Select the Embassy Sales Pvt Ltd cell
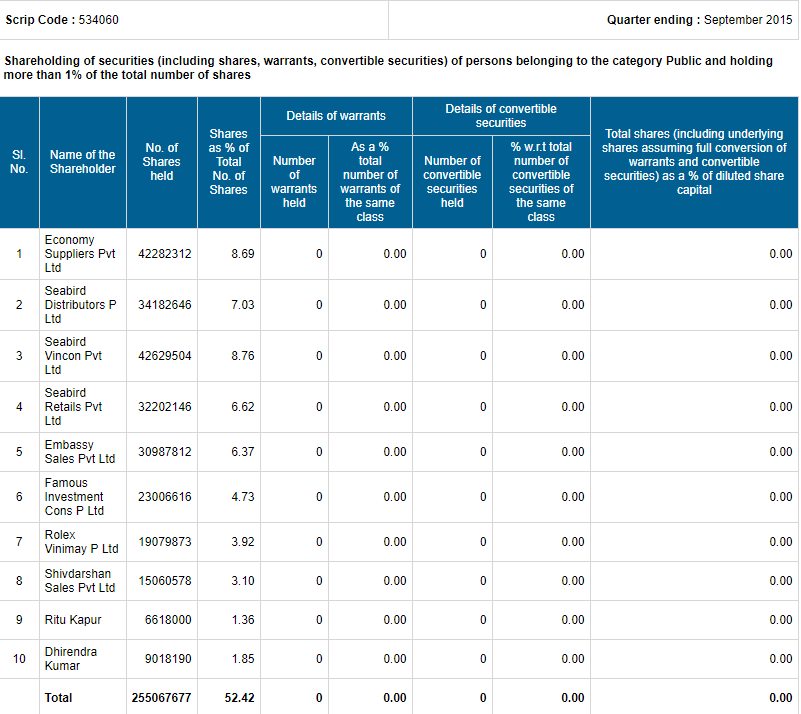The width and height of the screenshot is (801, 714). (80, 452)
